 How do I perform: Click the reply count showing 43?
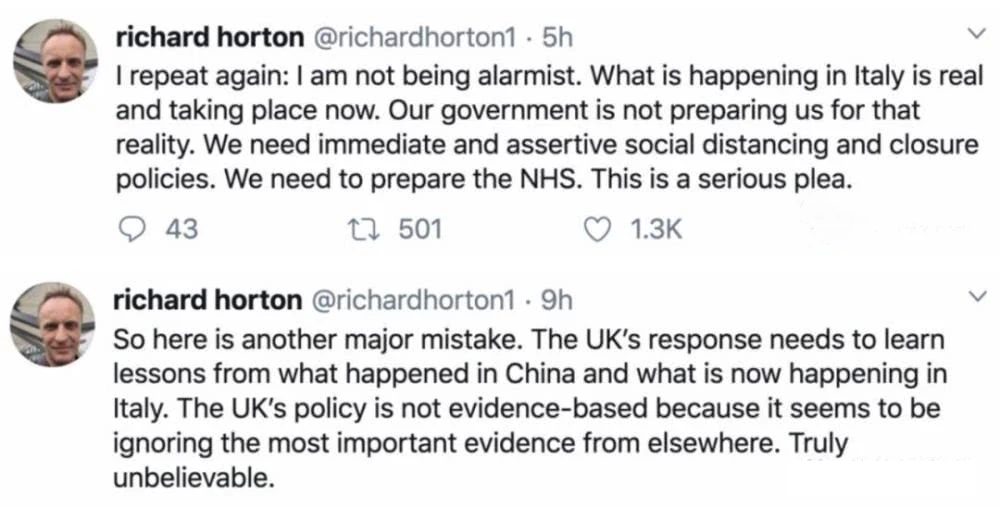tap(180, 229)
